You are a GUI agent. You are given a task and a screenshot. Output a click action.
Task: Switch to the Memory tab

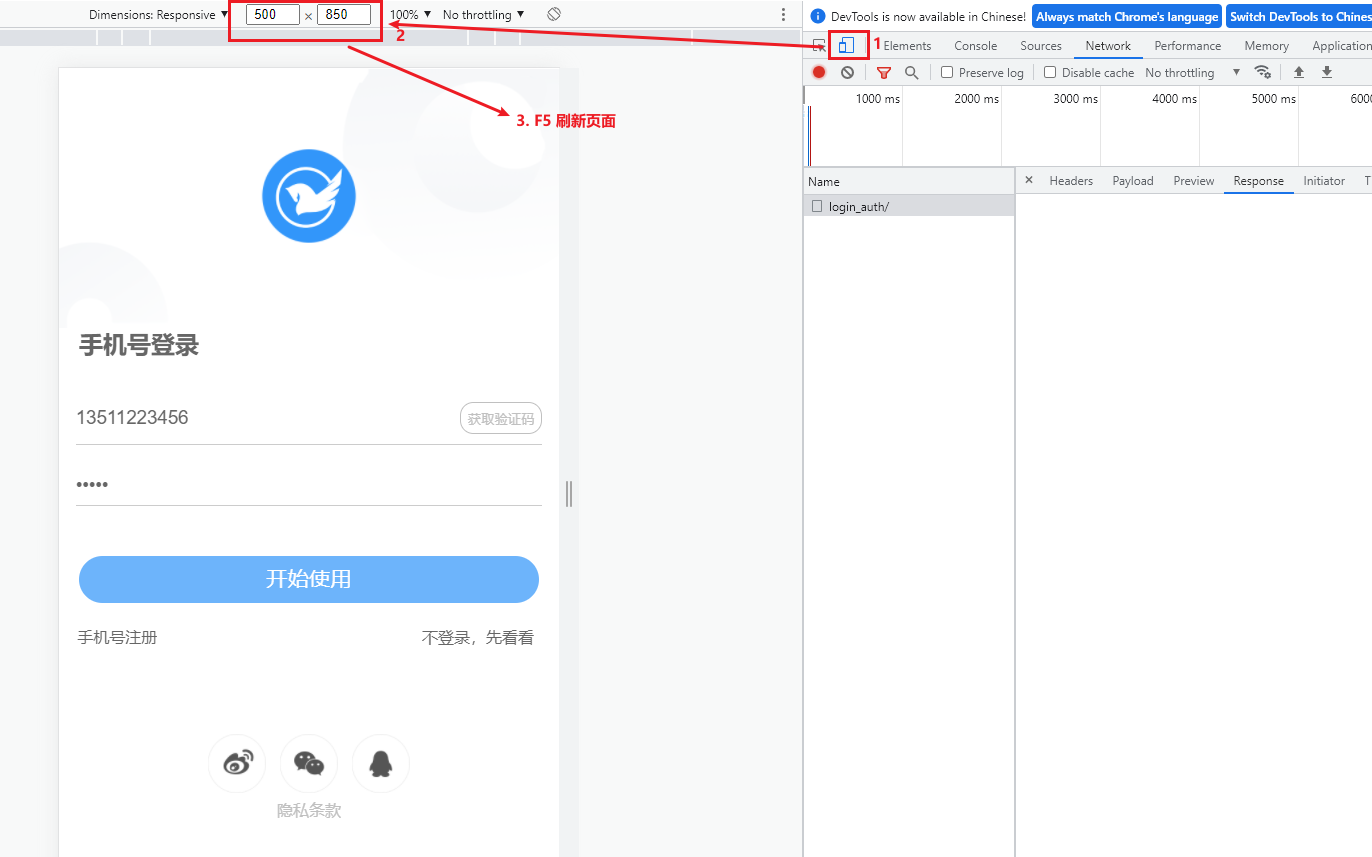1266,46
